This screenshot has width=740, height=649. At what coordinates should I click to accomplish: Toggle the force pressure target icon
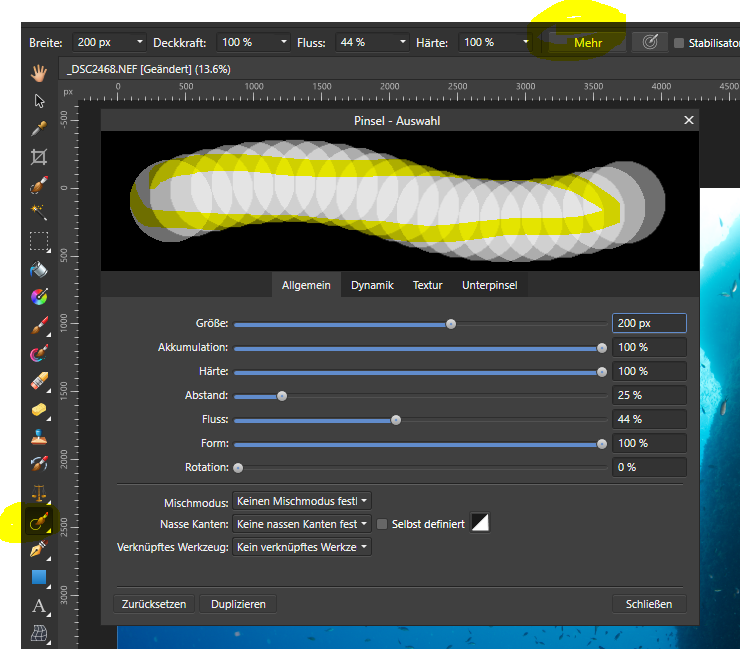coord(649,43)
